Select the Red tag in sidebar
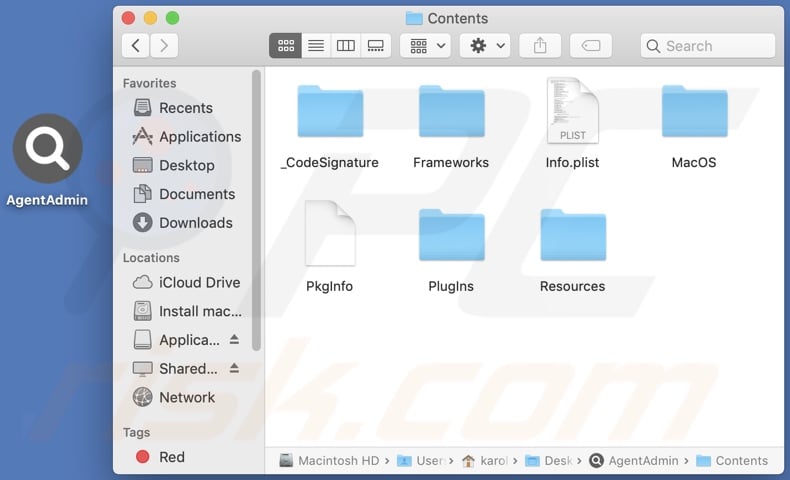Screen dimensions: 790x480 [x=171, y=457]
